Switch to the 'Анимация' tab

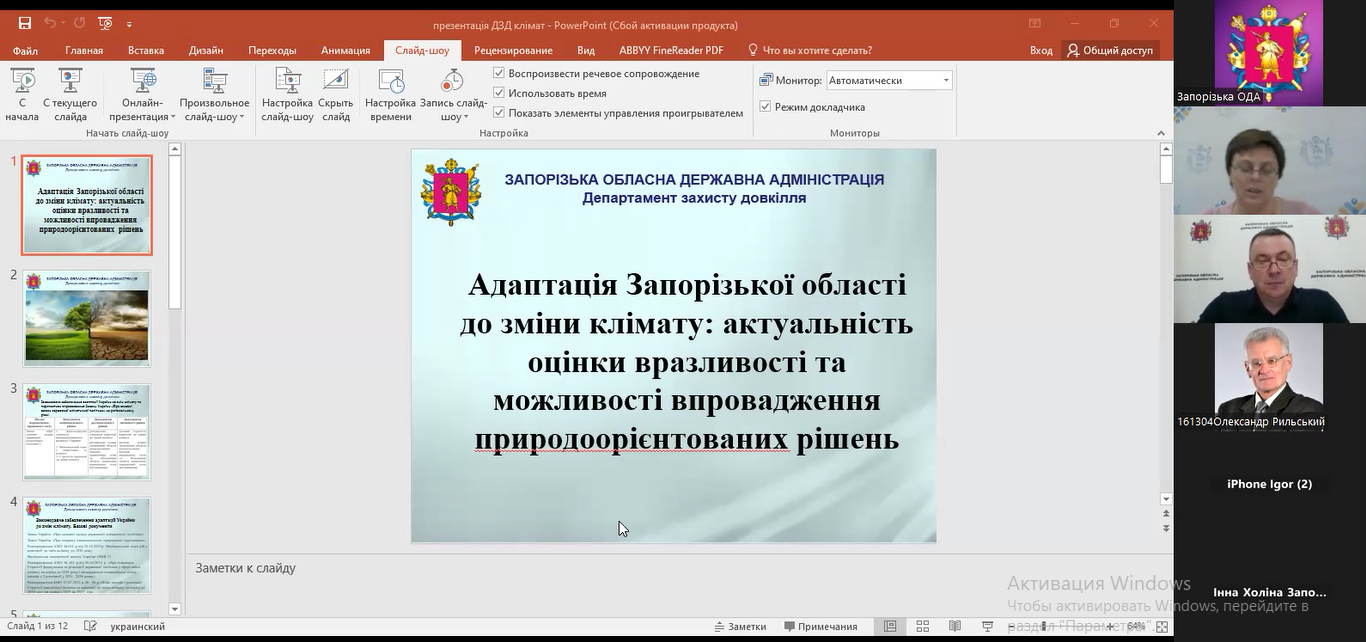tap(346, 51)
